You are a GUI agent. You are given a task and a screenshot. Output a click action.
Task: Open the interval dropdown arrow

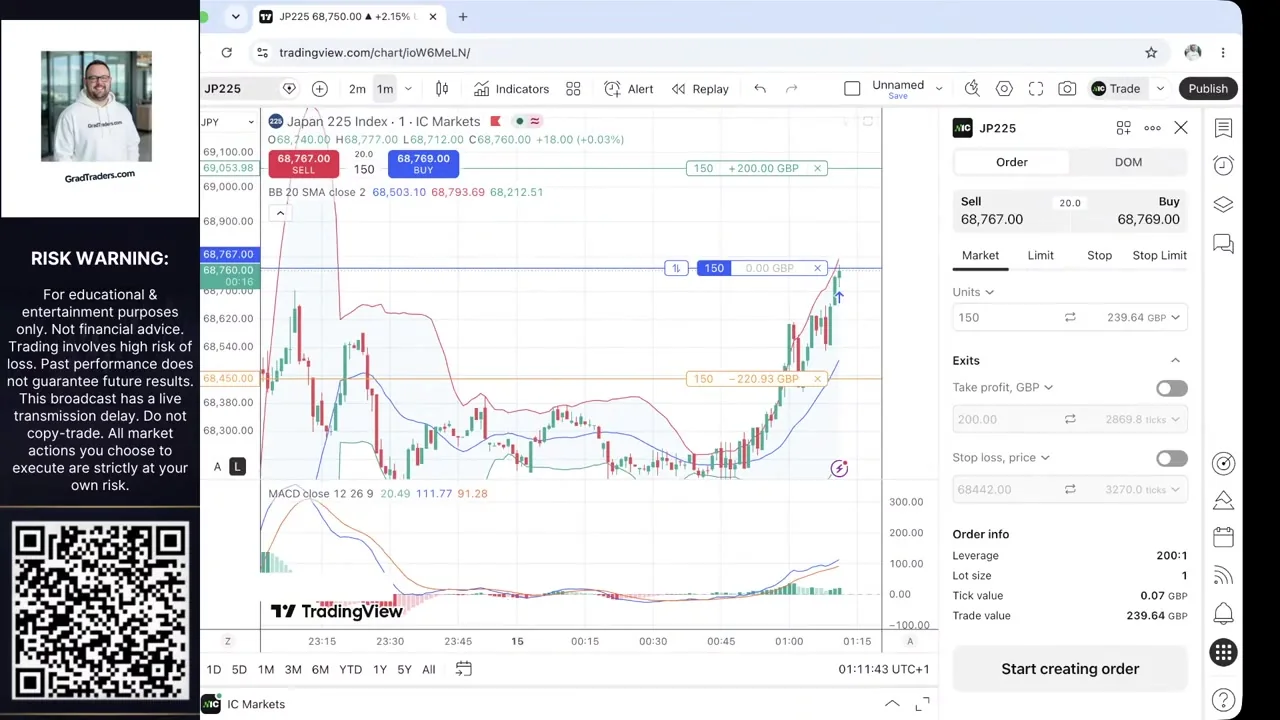coord(408,89)
